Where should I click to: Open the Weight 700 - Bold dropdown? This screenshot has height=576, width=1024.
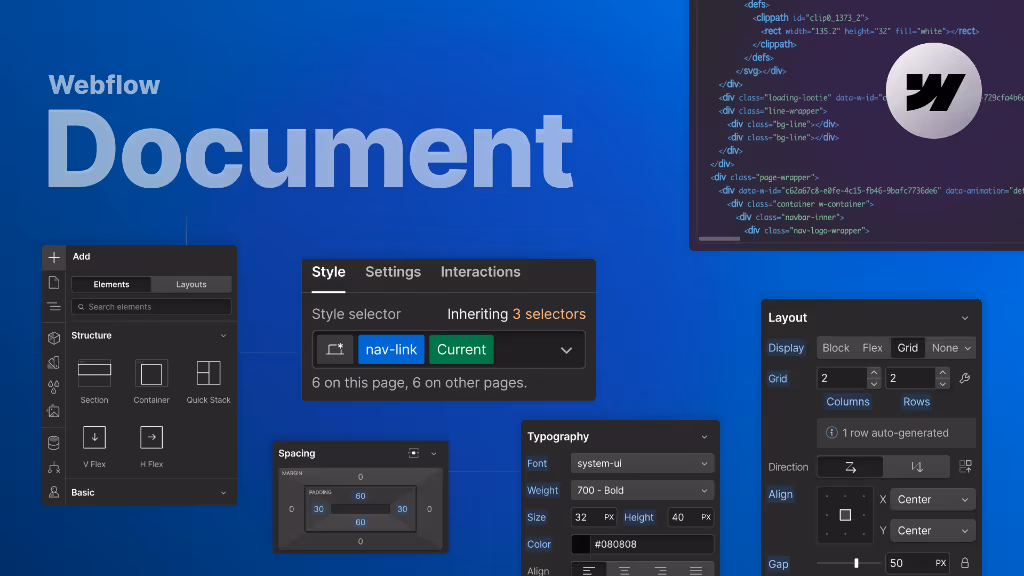pos(642,490)
